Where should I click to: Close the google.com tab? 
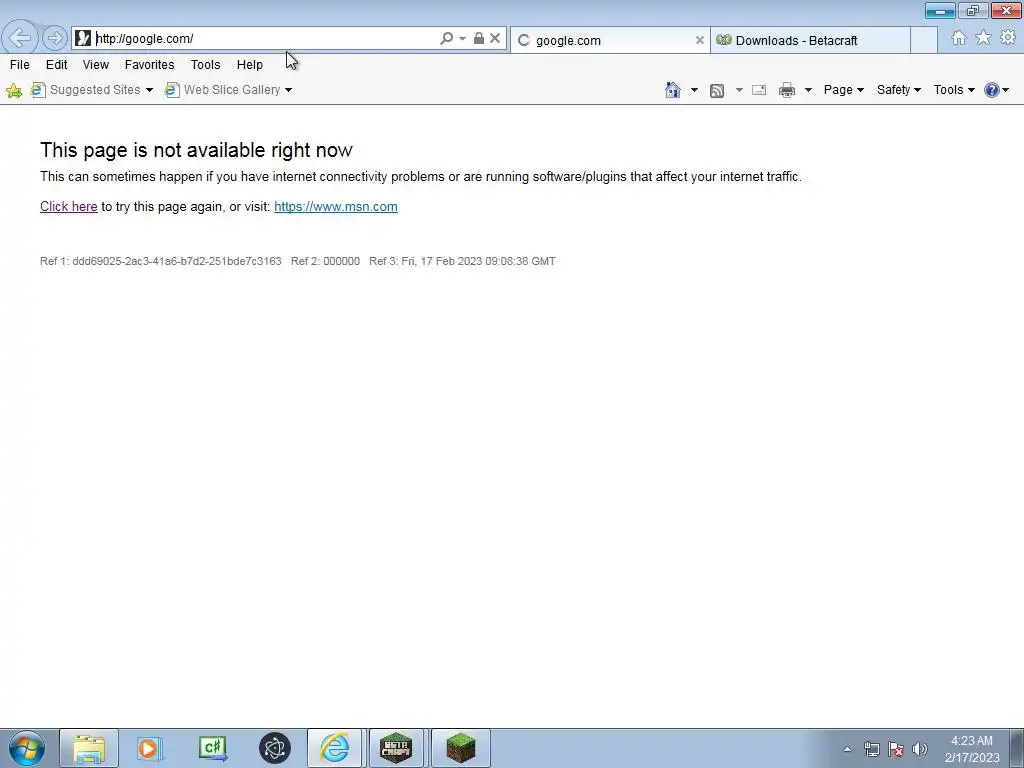tap(699, 40)
